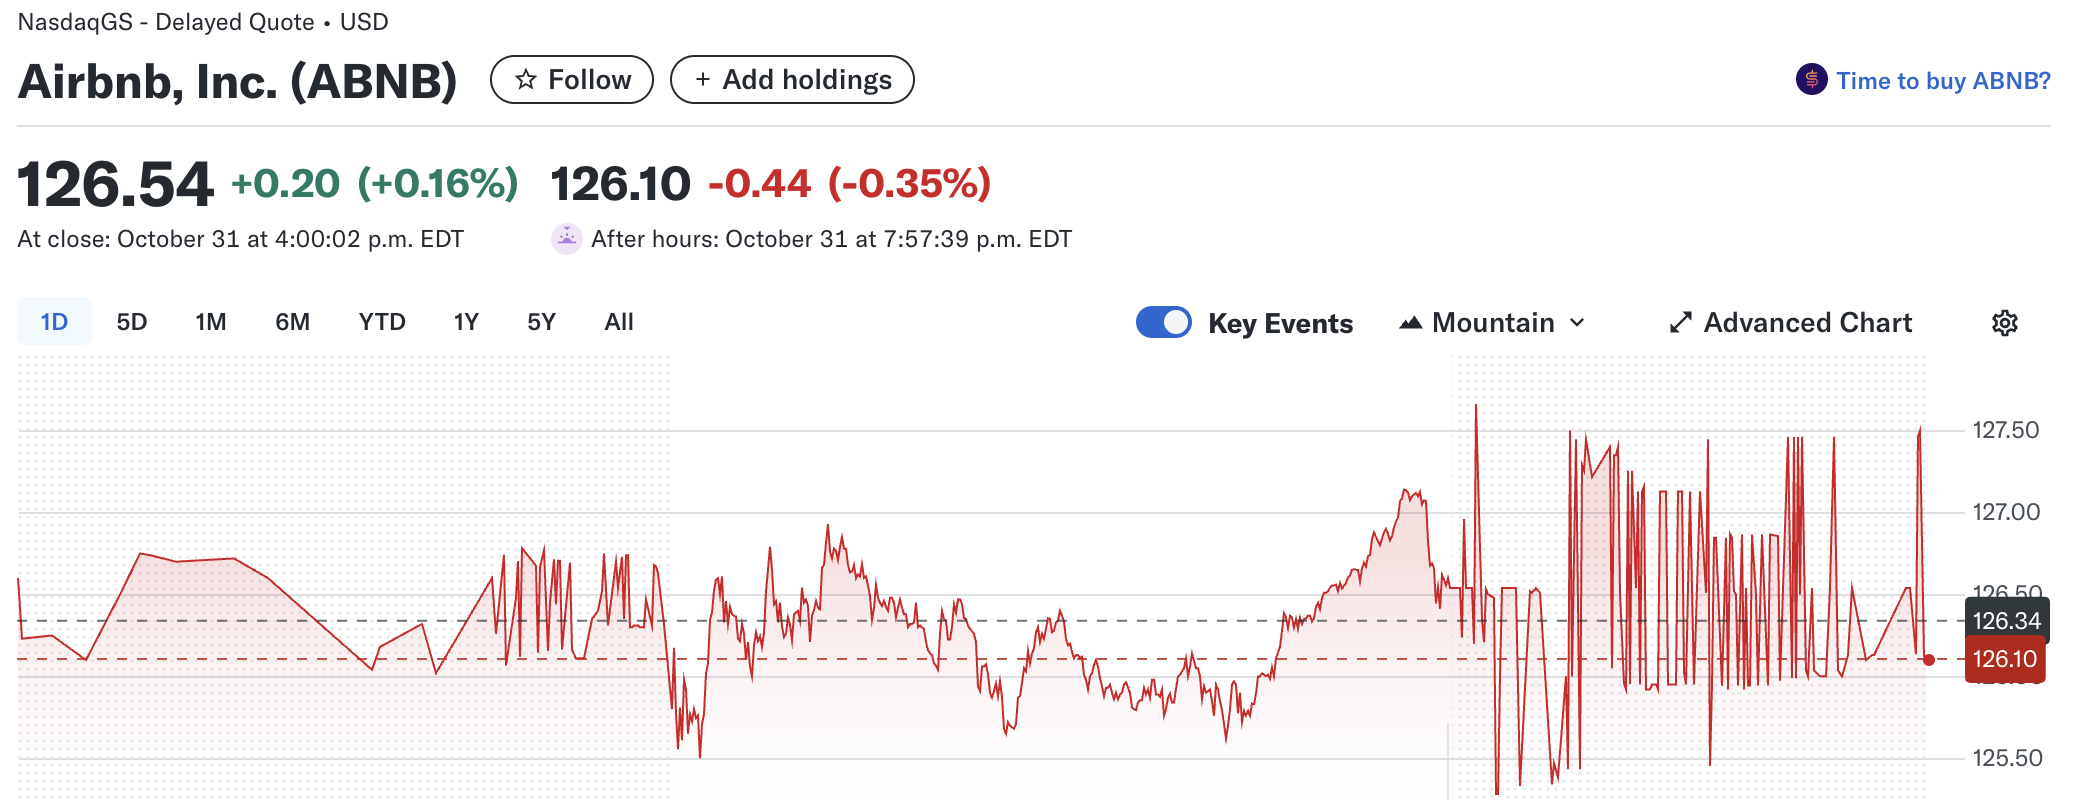This screenshot has height=800, width=2088.
Task: Select the 5D time range tab
Action: (x=132, y=322)
